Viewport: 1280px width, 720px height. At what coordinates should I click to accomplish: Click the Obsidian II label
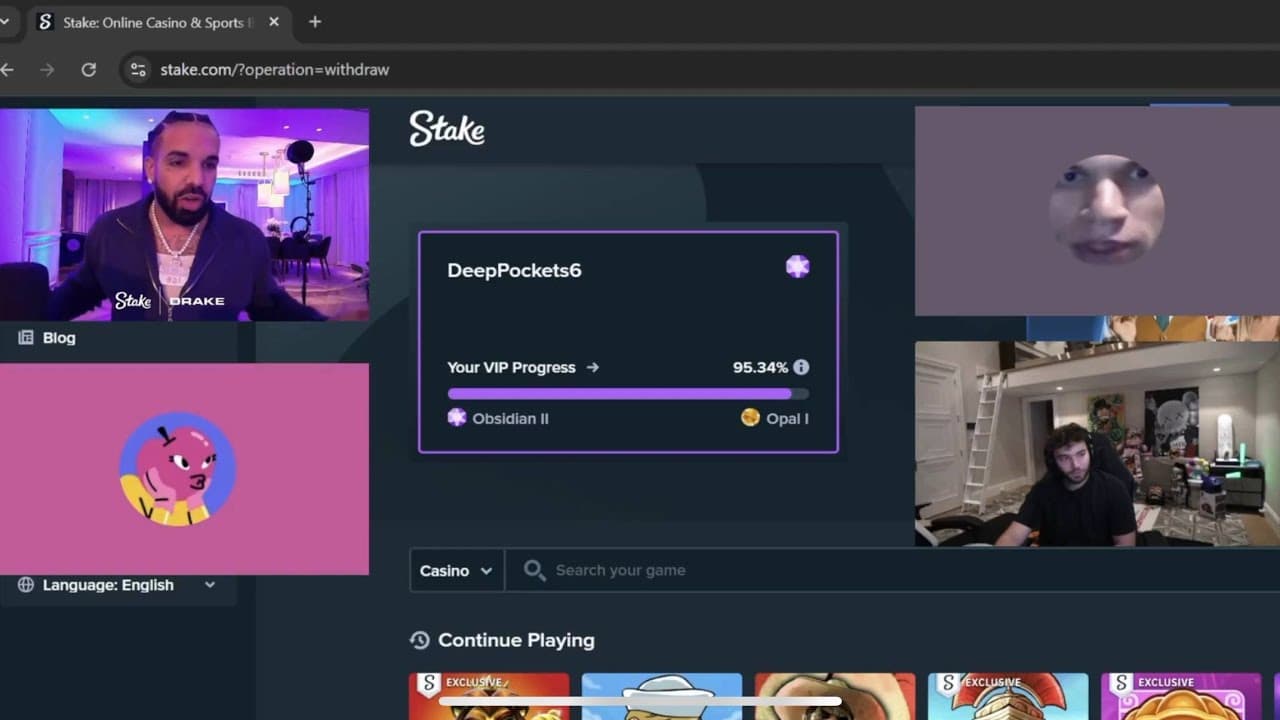click(510, 418)
